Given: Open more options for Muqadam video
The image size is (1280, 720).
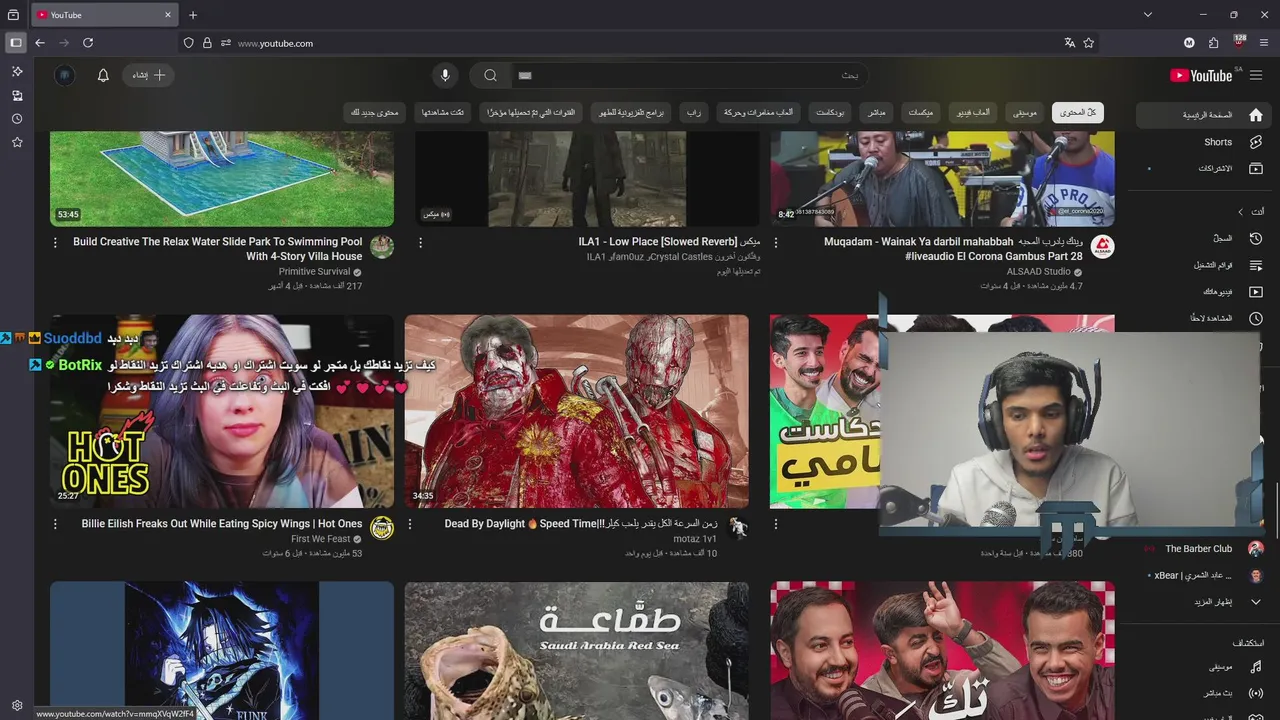Looking at the screenshot, I should [x=776, y=243].
